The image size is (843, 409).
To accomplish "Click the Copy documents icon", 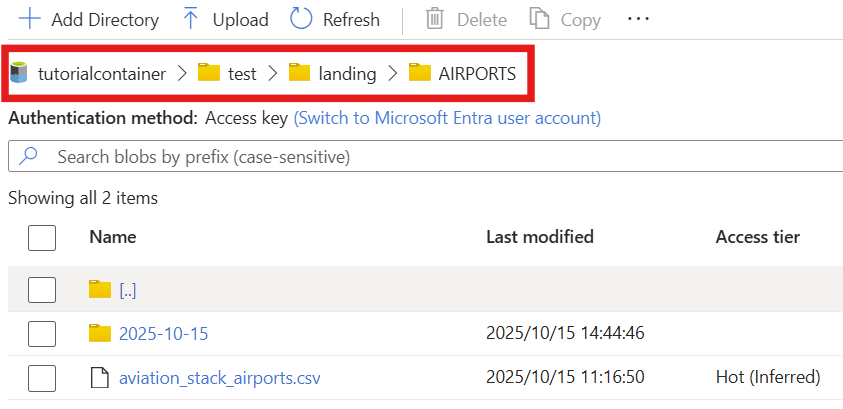I will [540, 19].
